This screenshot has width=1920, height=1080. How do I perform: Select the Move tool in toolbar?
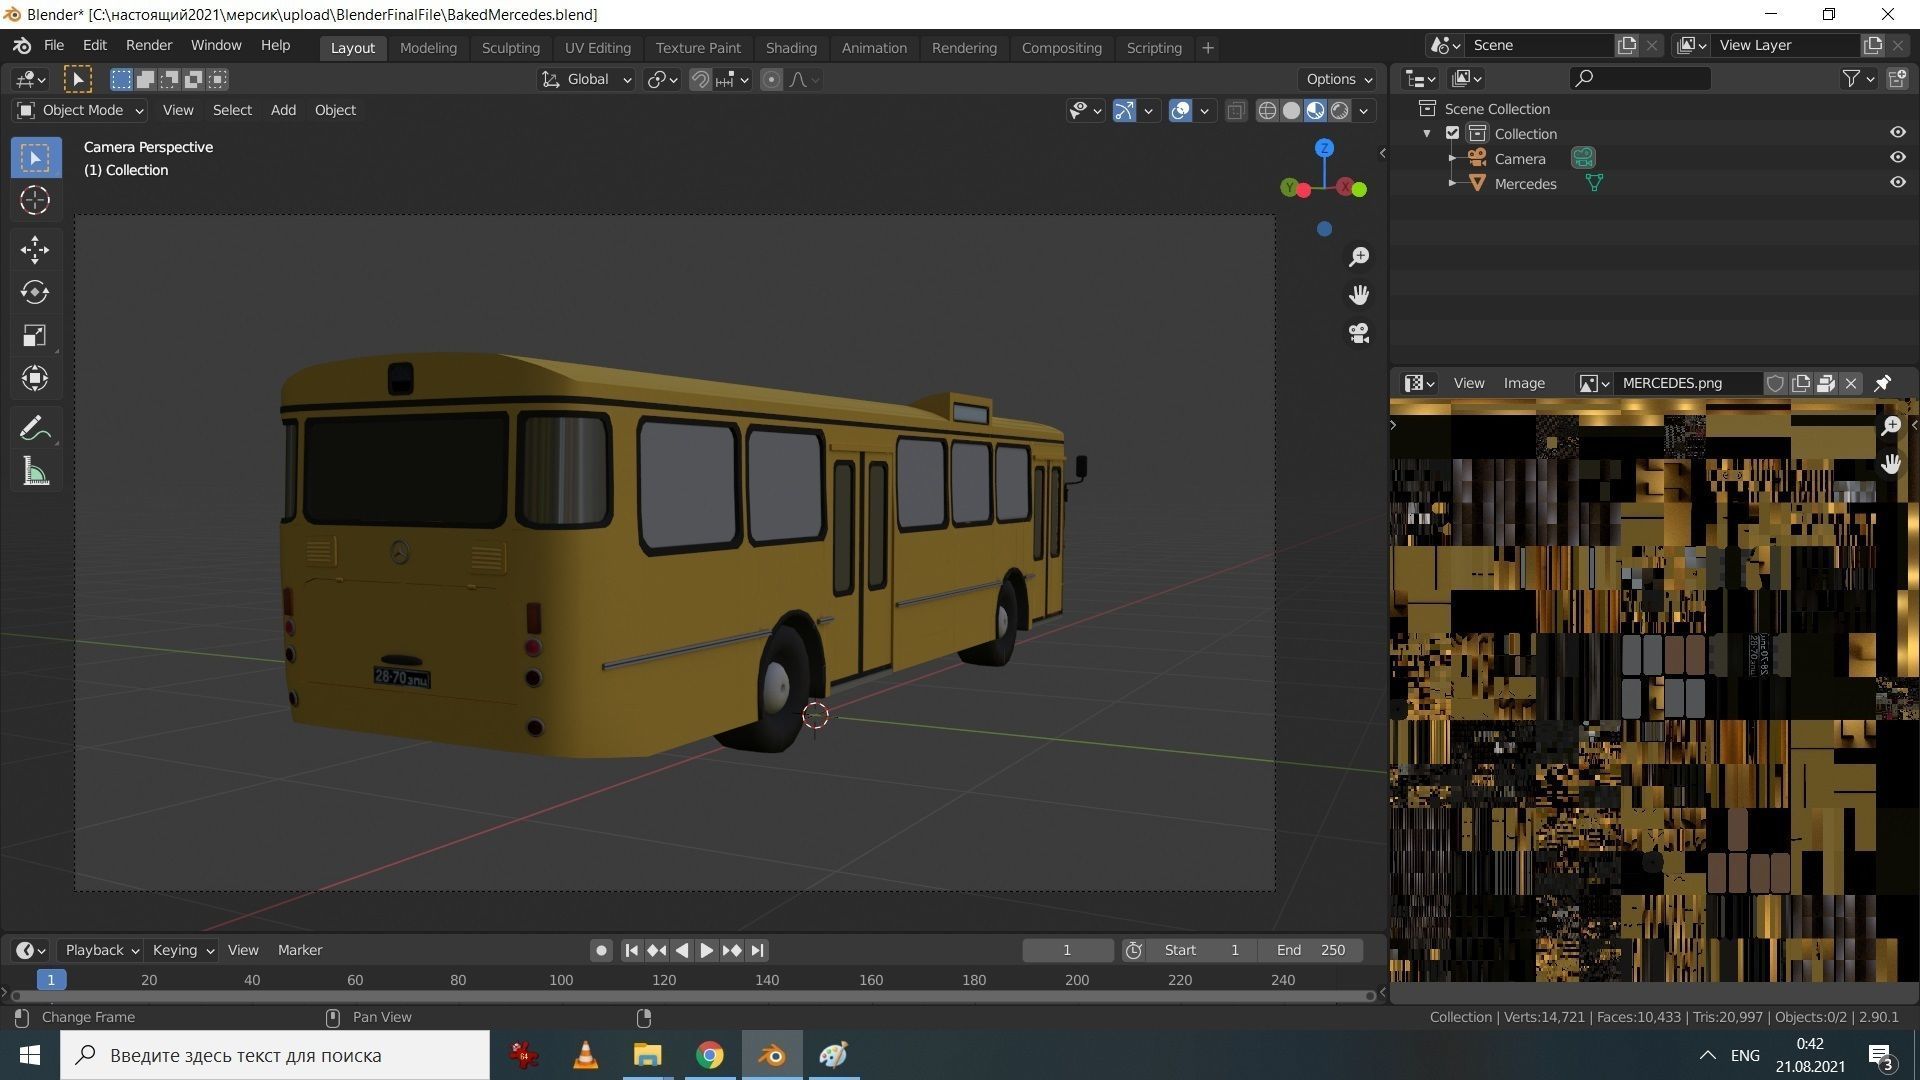[35, 249]
